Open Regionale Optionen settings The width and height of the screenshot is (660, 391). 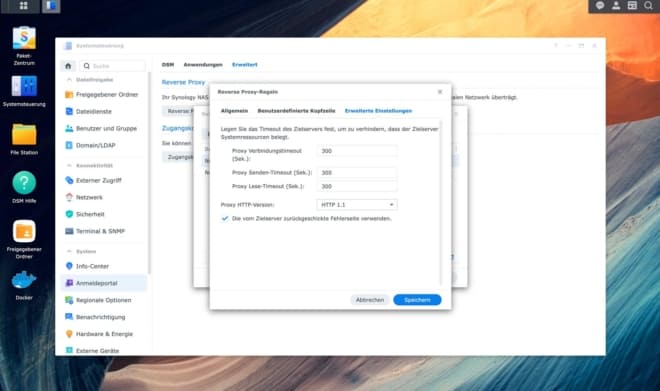pos(104,300)
